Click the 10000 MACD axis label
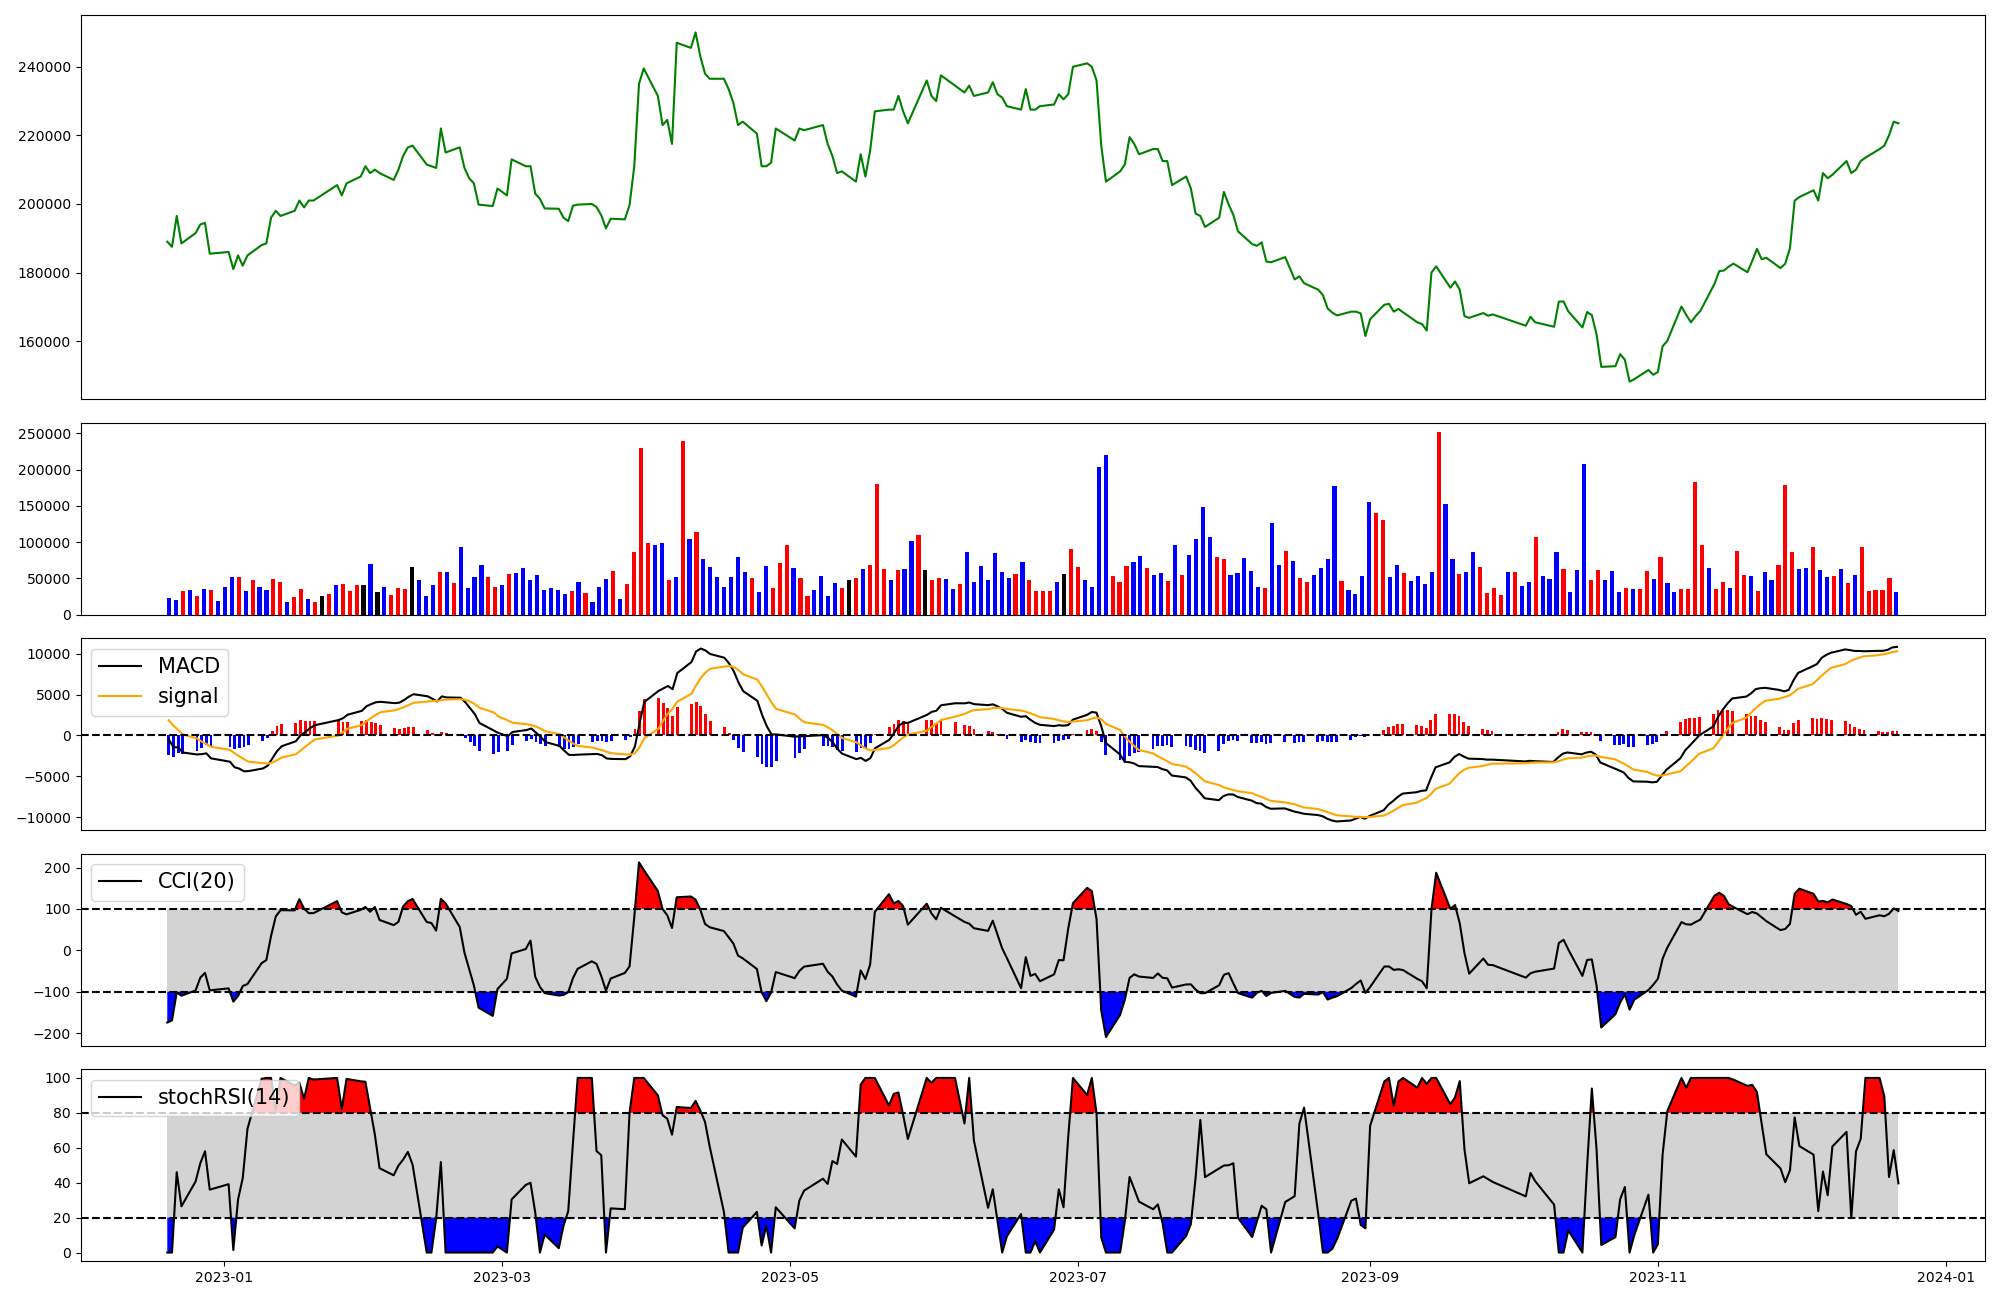Image resolution: width=2000 pixels, height=1300 pixels. [50, 655]
